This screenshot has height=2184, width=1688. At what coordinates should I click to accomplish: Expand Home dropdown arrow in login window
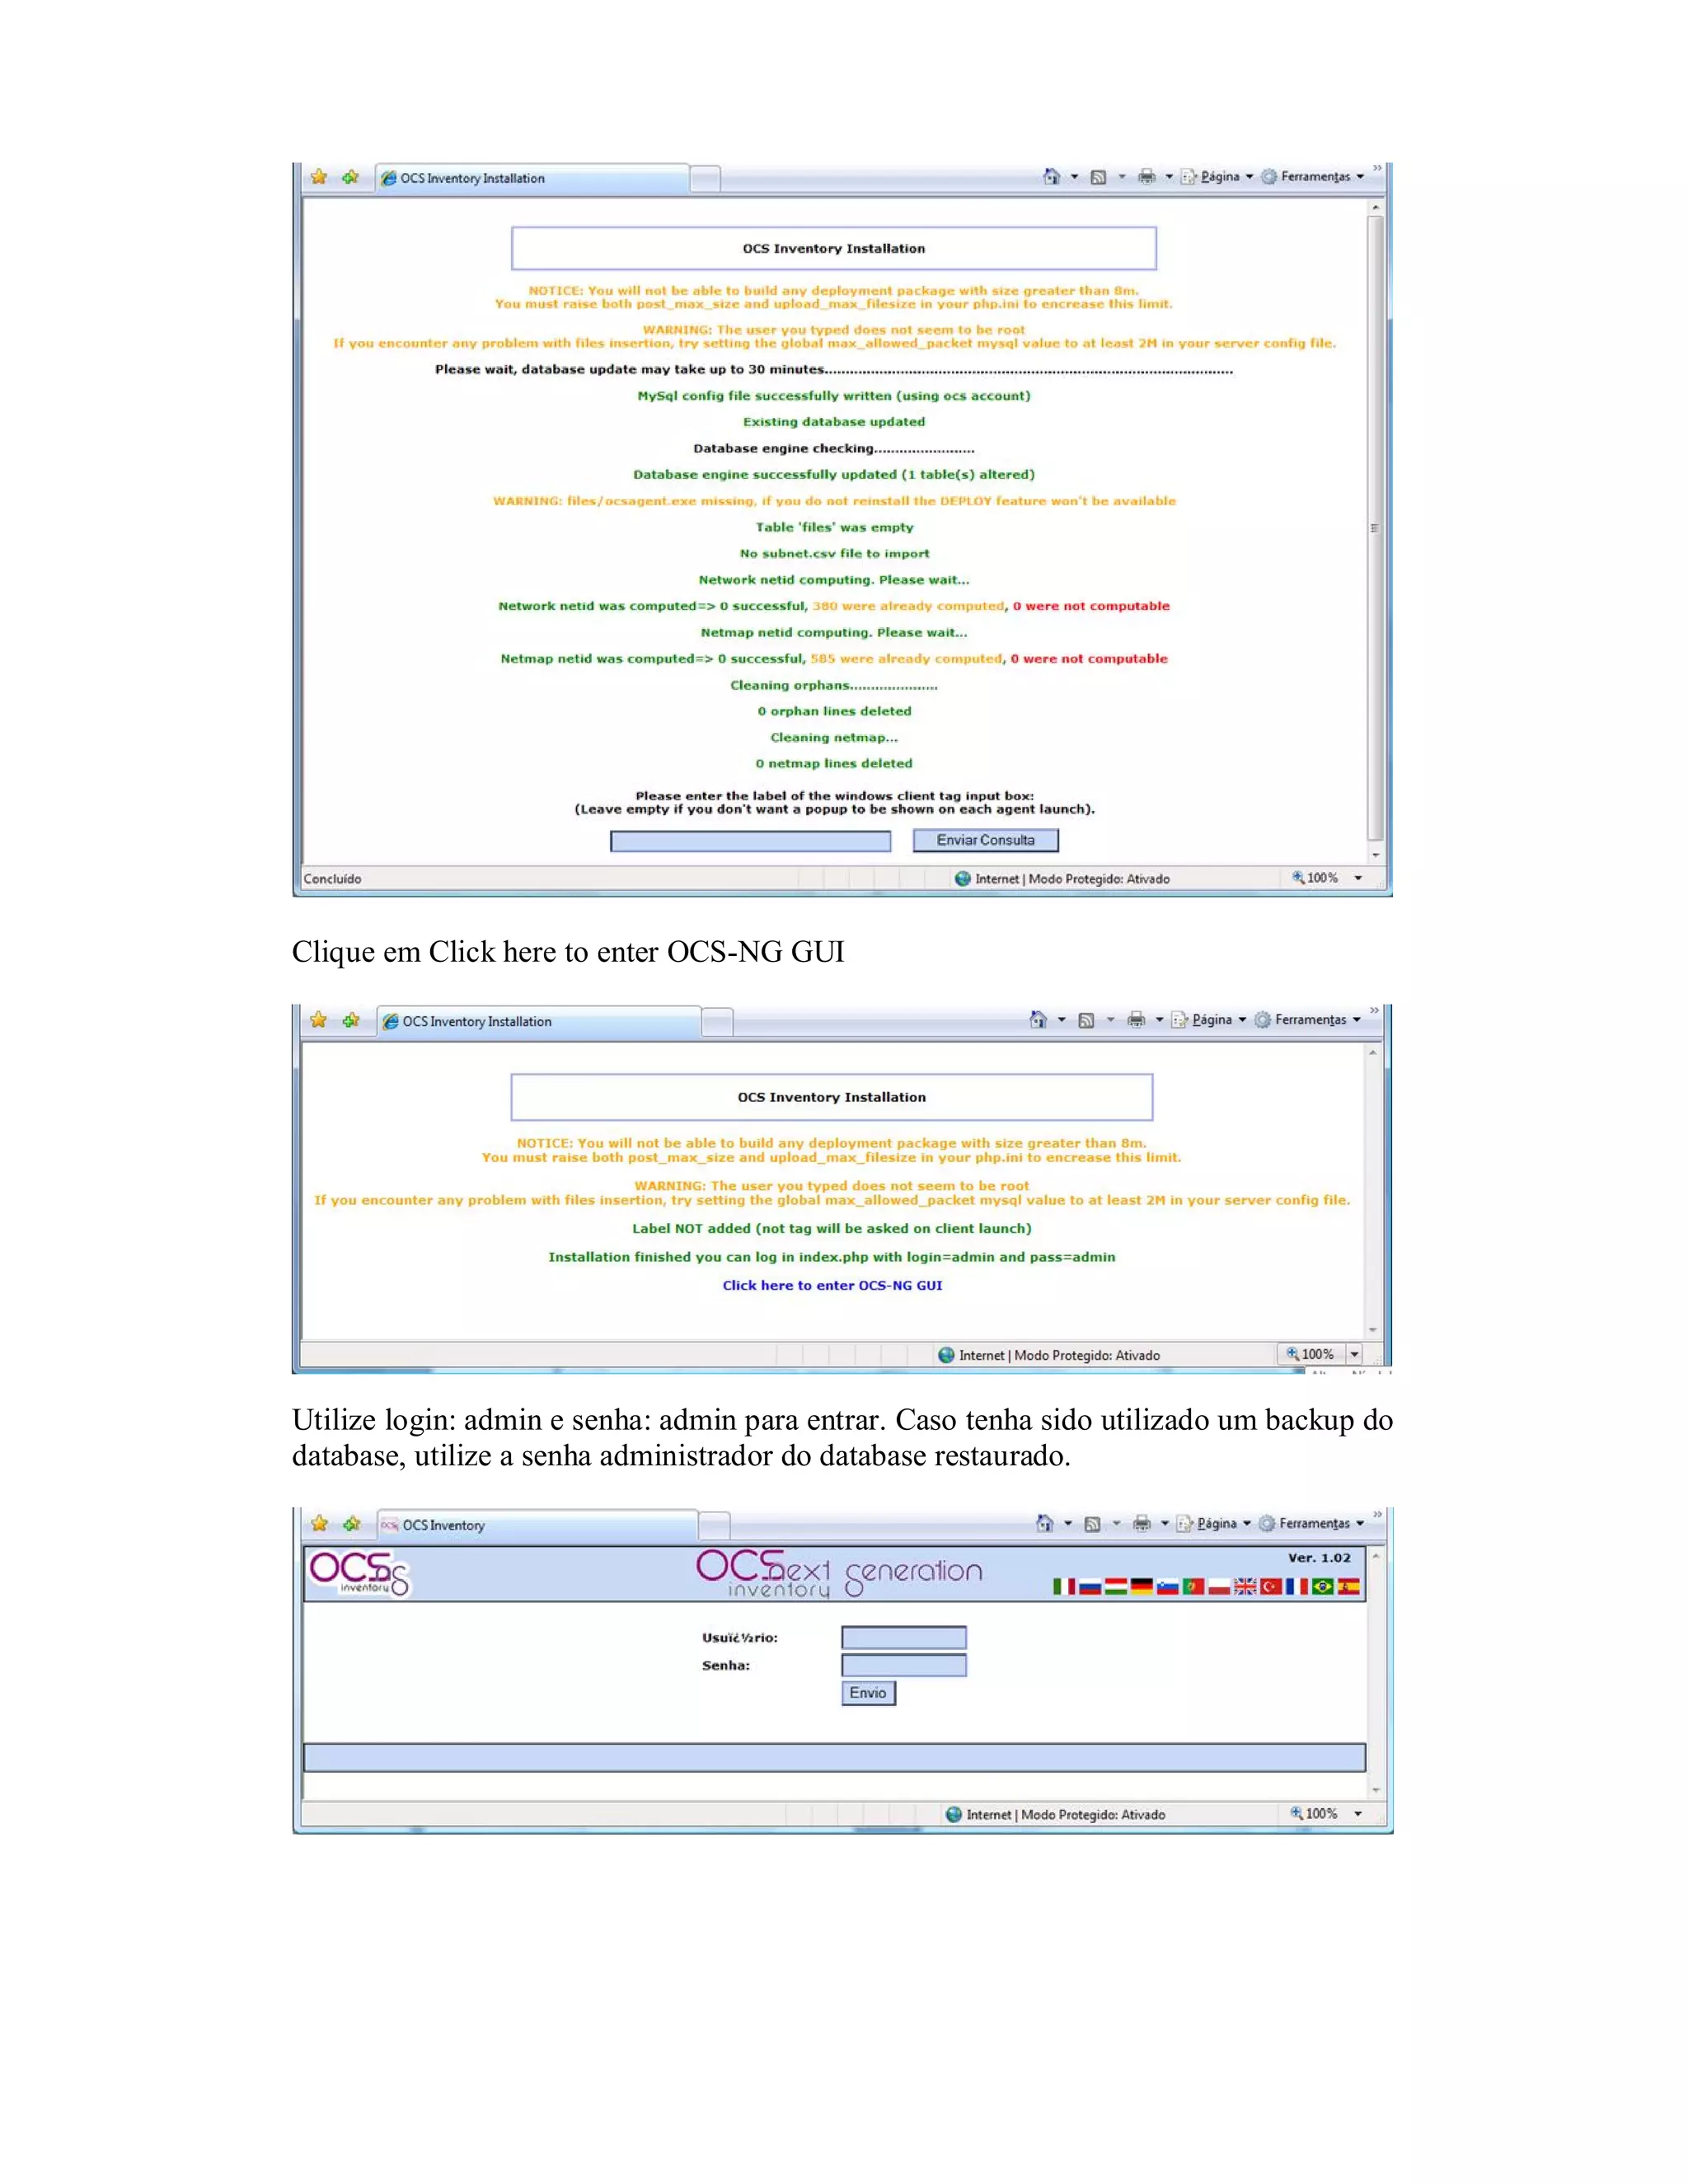[1068, 1524]
